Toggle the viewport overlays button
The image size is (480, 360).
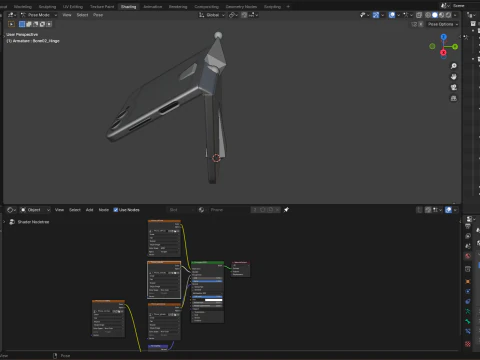[x=392, y=15]
